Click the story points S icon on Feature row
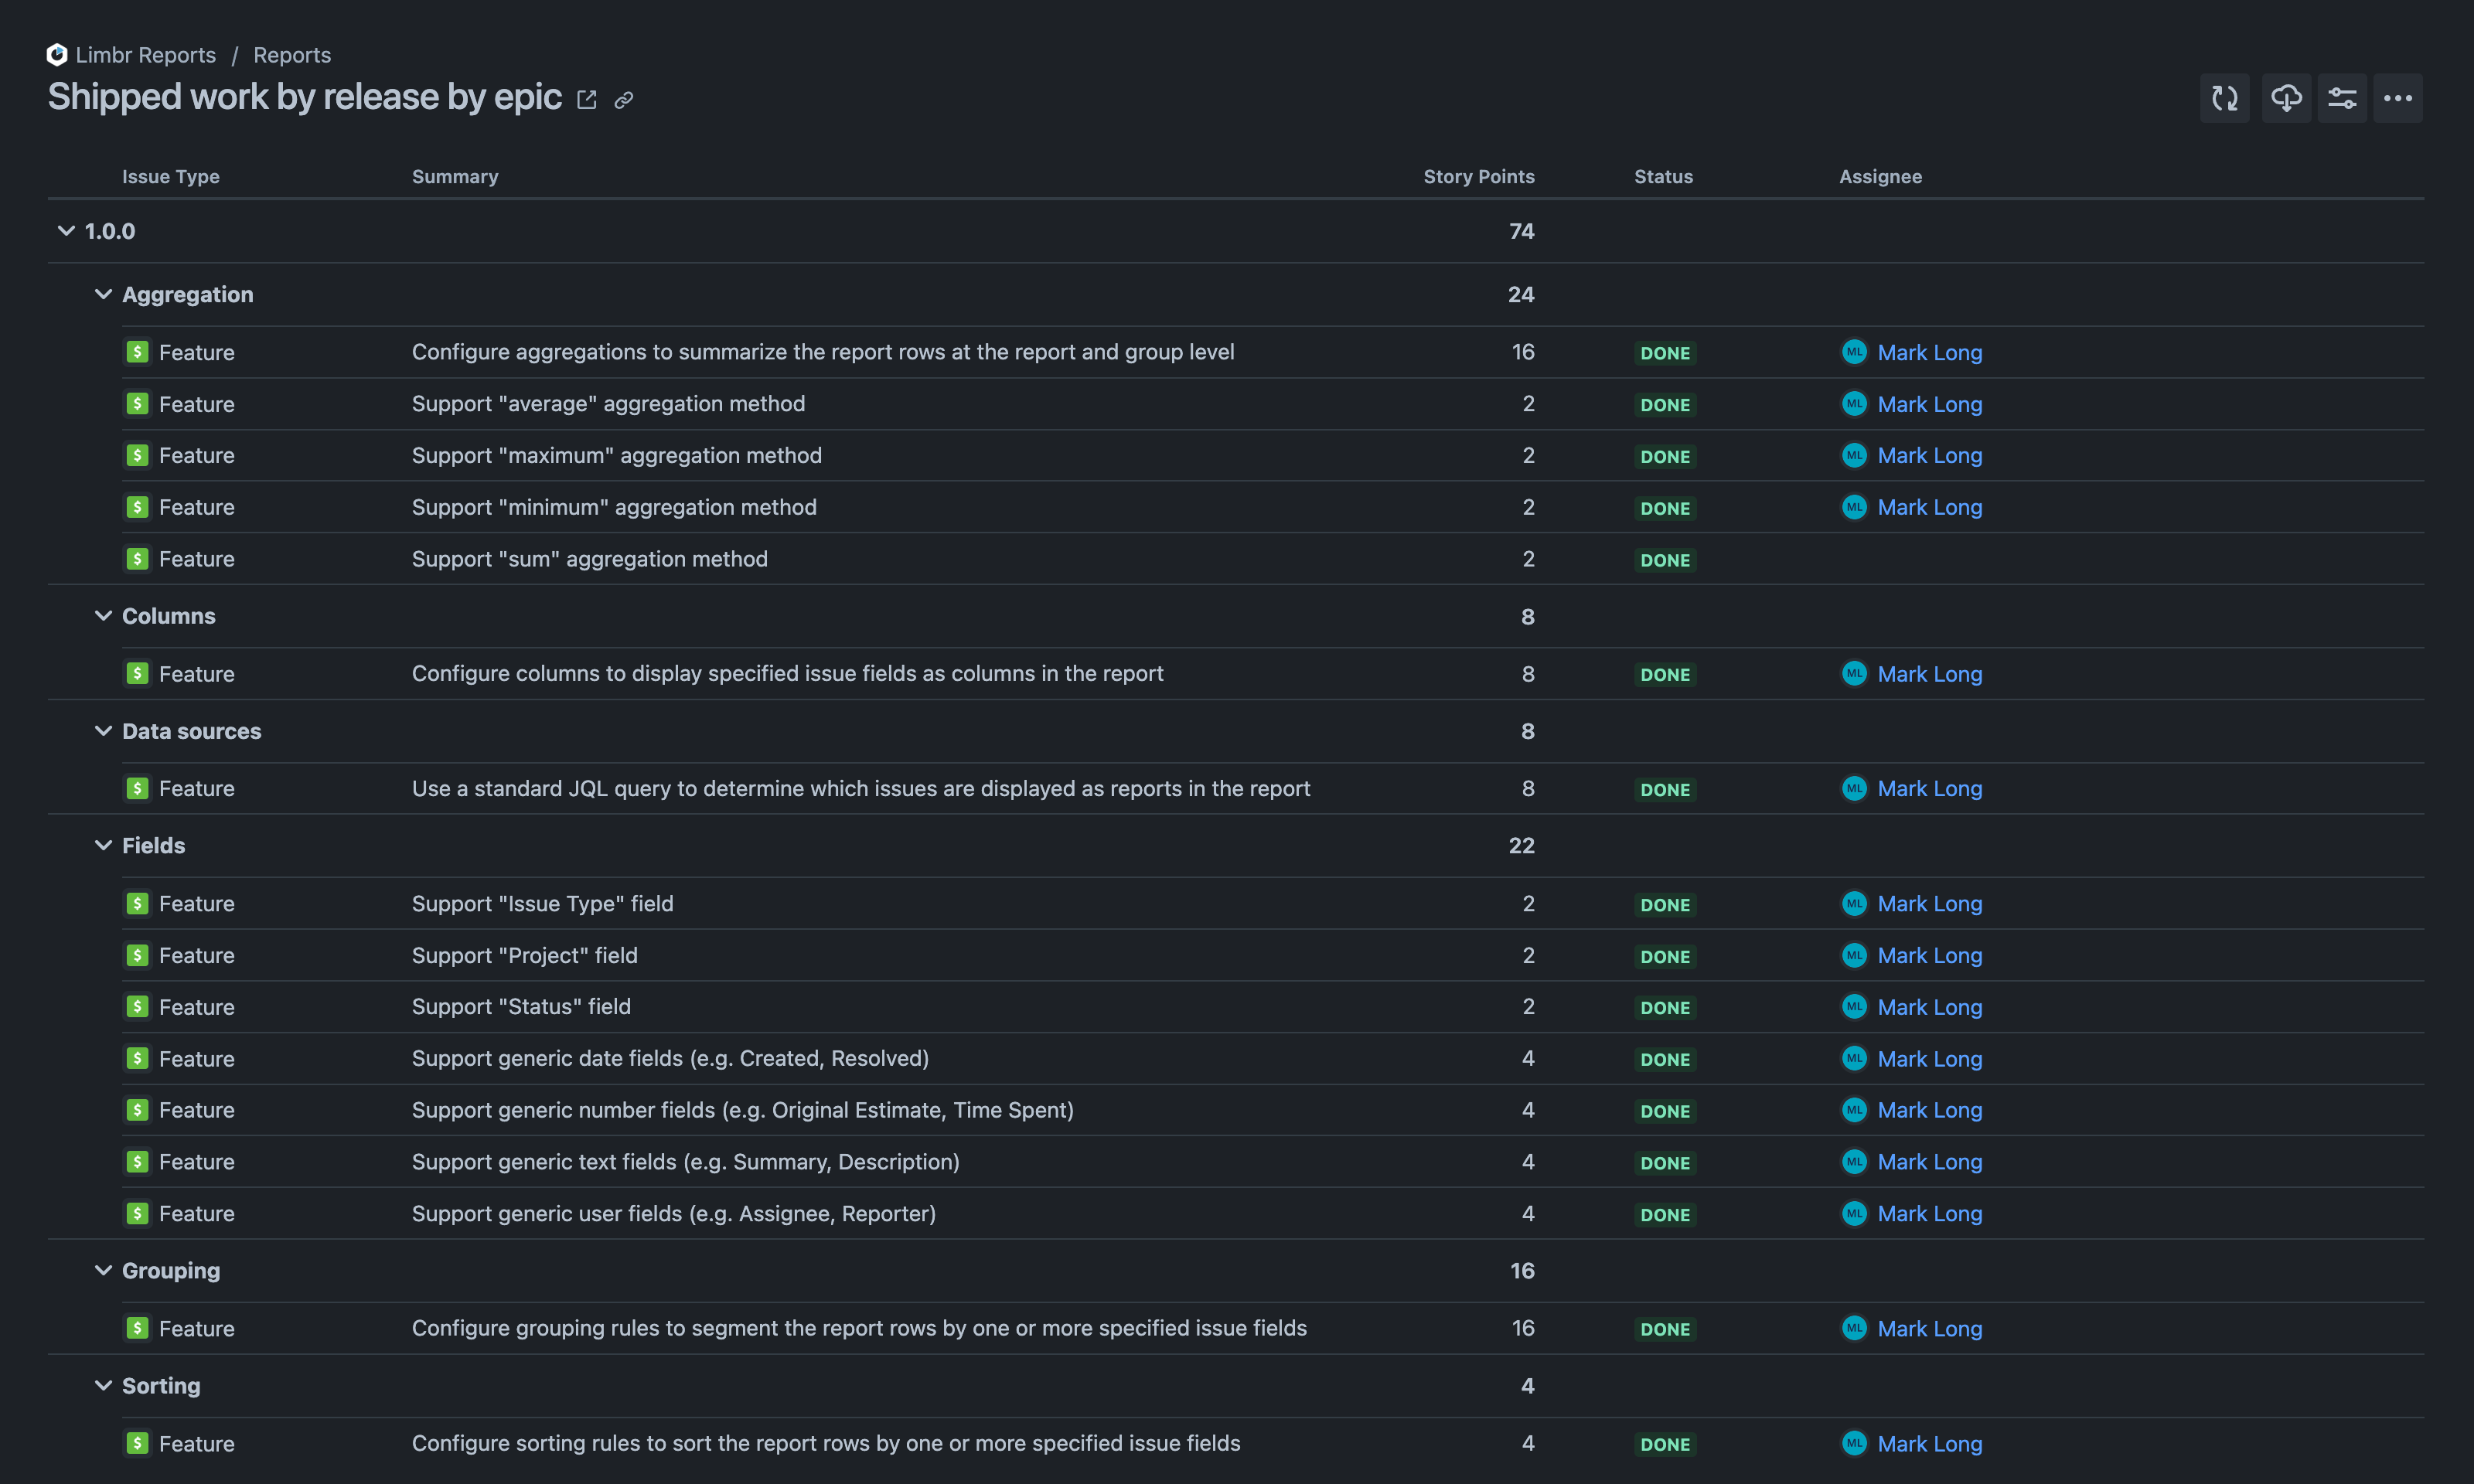This screenshot has height=1484, width=2474. [136, 352]
